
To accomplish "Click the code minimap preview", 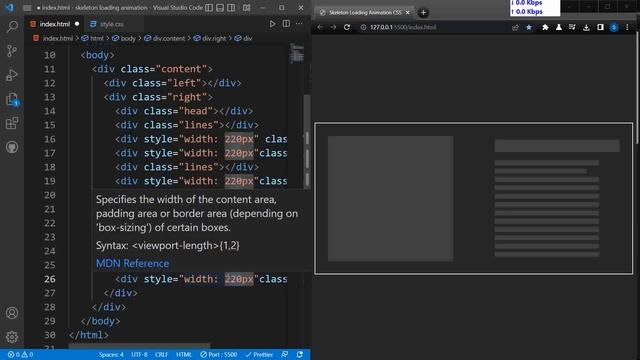I will (297, 53).
